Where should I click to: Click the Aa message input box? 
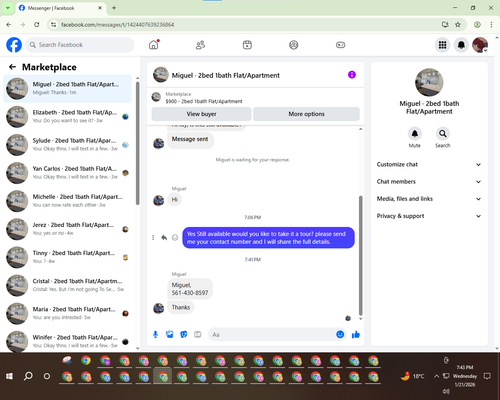click(272, 334)
